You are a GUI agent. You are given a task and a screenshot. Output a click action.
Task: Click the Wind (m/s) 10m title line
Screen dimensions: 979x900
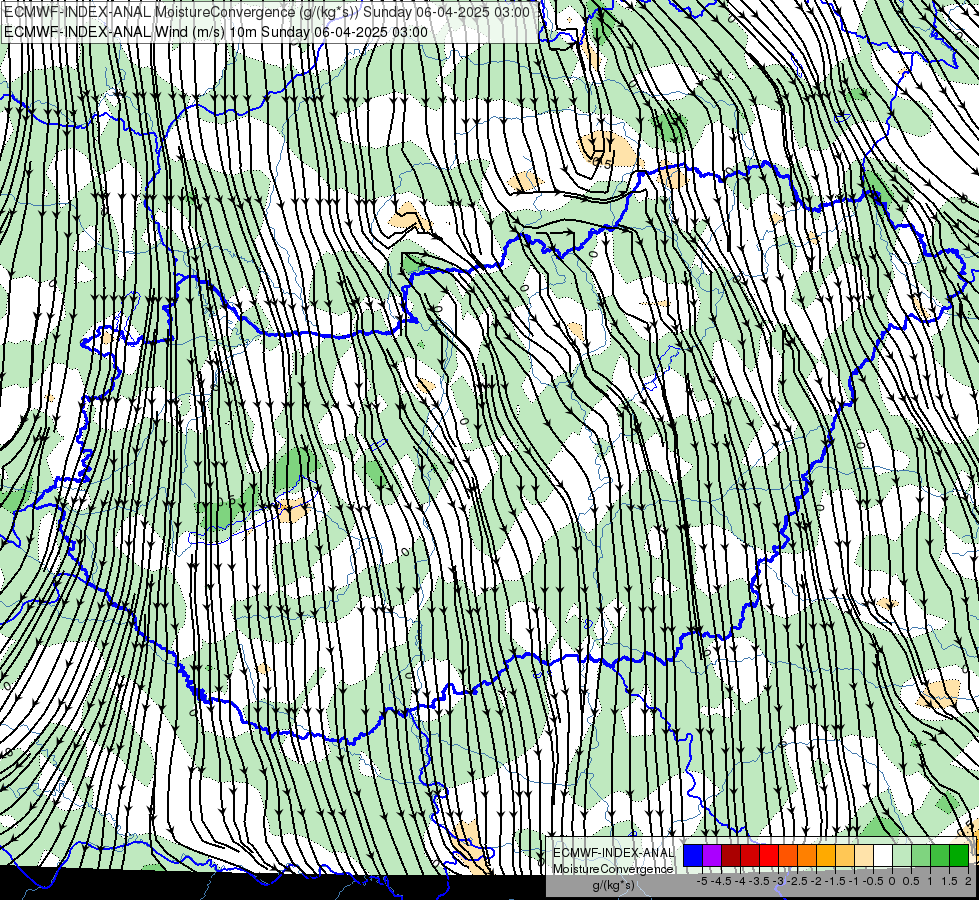(x=215, y=32)
